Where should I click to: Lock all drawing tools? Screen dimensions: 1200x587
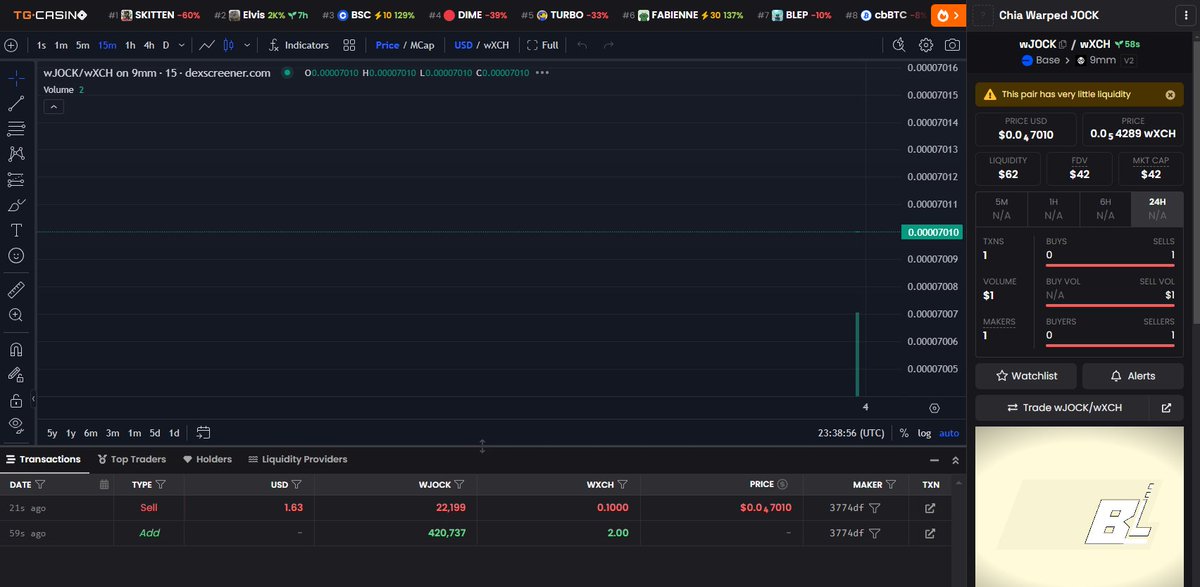coord(16,400)
